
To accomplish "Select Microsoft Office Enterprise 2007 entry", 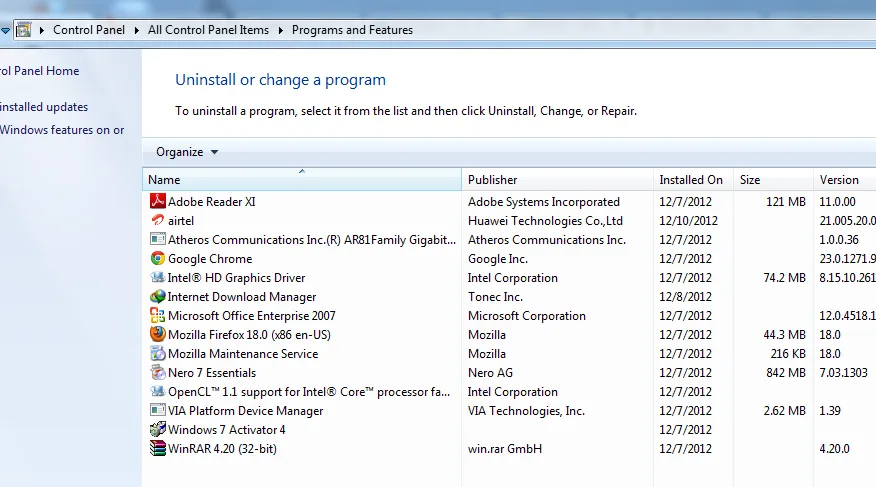I will point(251,316).
